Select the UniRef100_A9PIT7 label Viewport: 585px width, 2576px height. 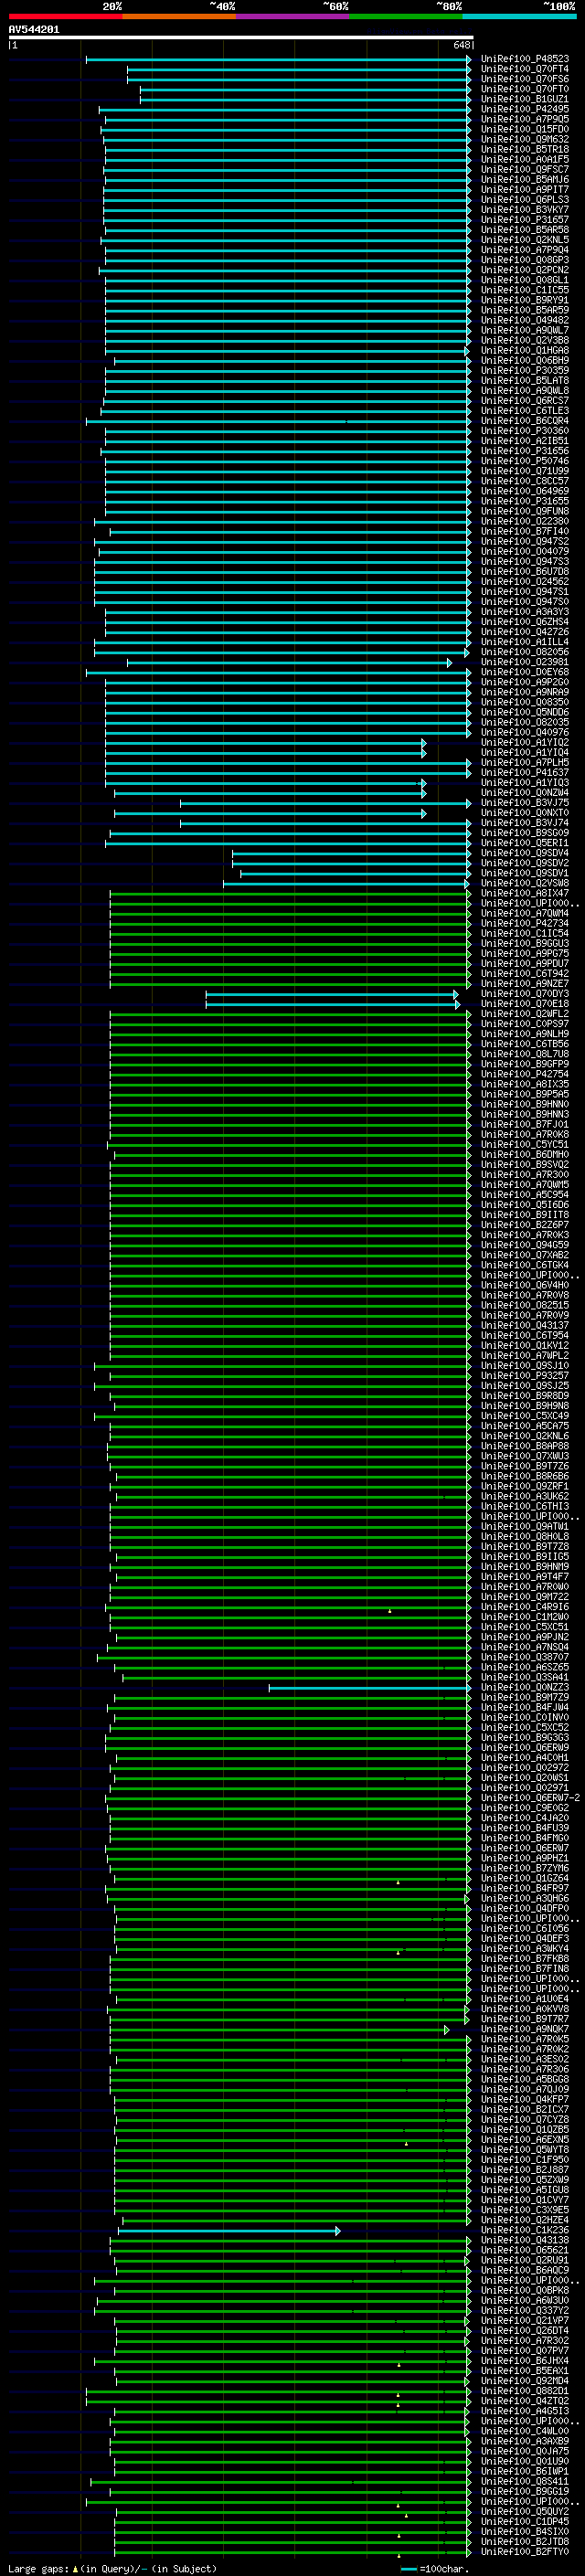tap(525, 190)
